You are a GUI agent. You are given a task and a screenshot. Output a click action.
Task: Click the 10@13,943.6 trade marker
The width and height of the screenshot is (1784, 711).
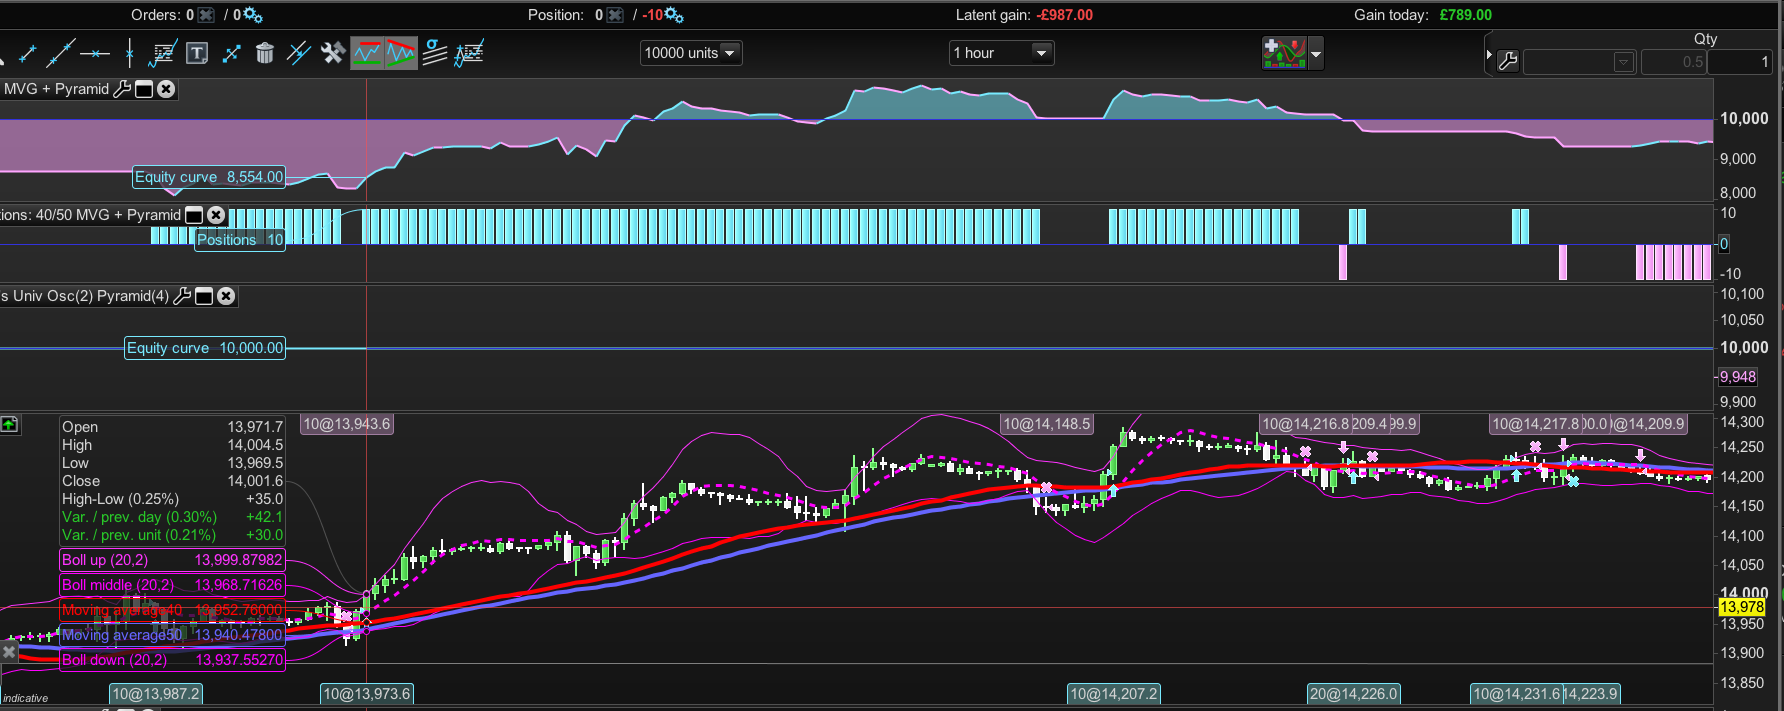point(347,424)
